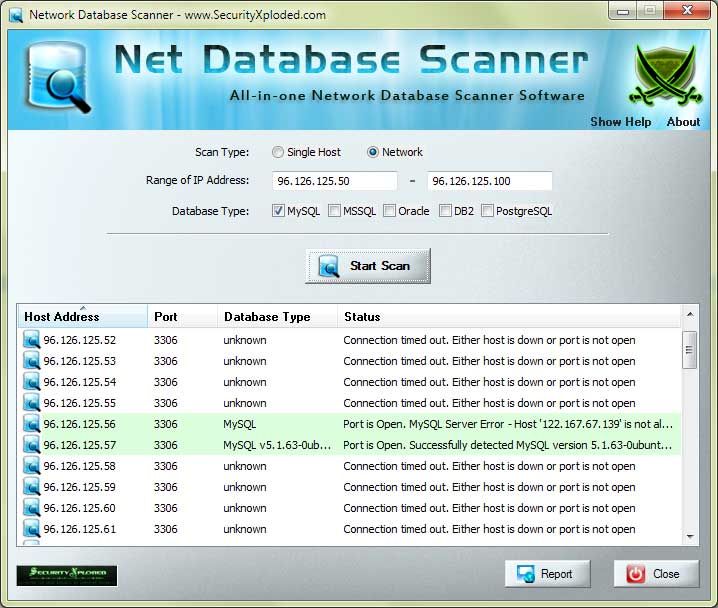The image size is (718, 608).
Task: Open the About link
Action: pyautogui.click(x=683, y=122)
